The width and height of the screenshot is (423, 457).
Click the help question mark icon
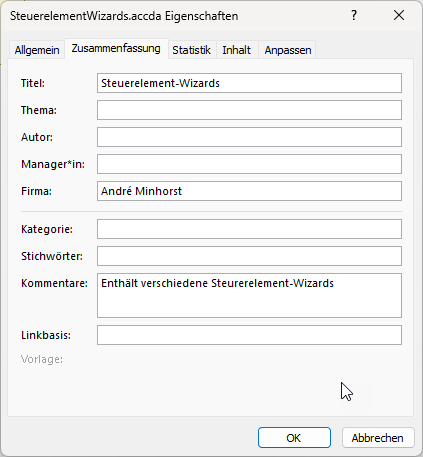(x=354, y=15)
